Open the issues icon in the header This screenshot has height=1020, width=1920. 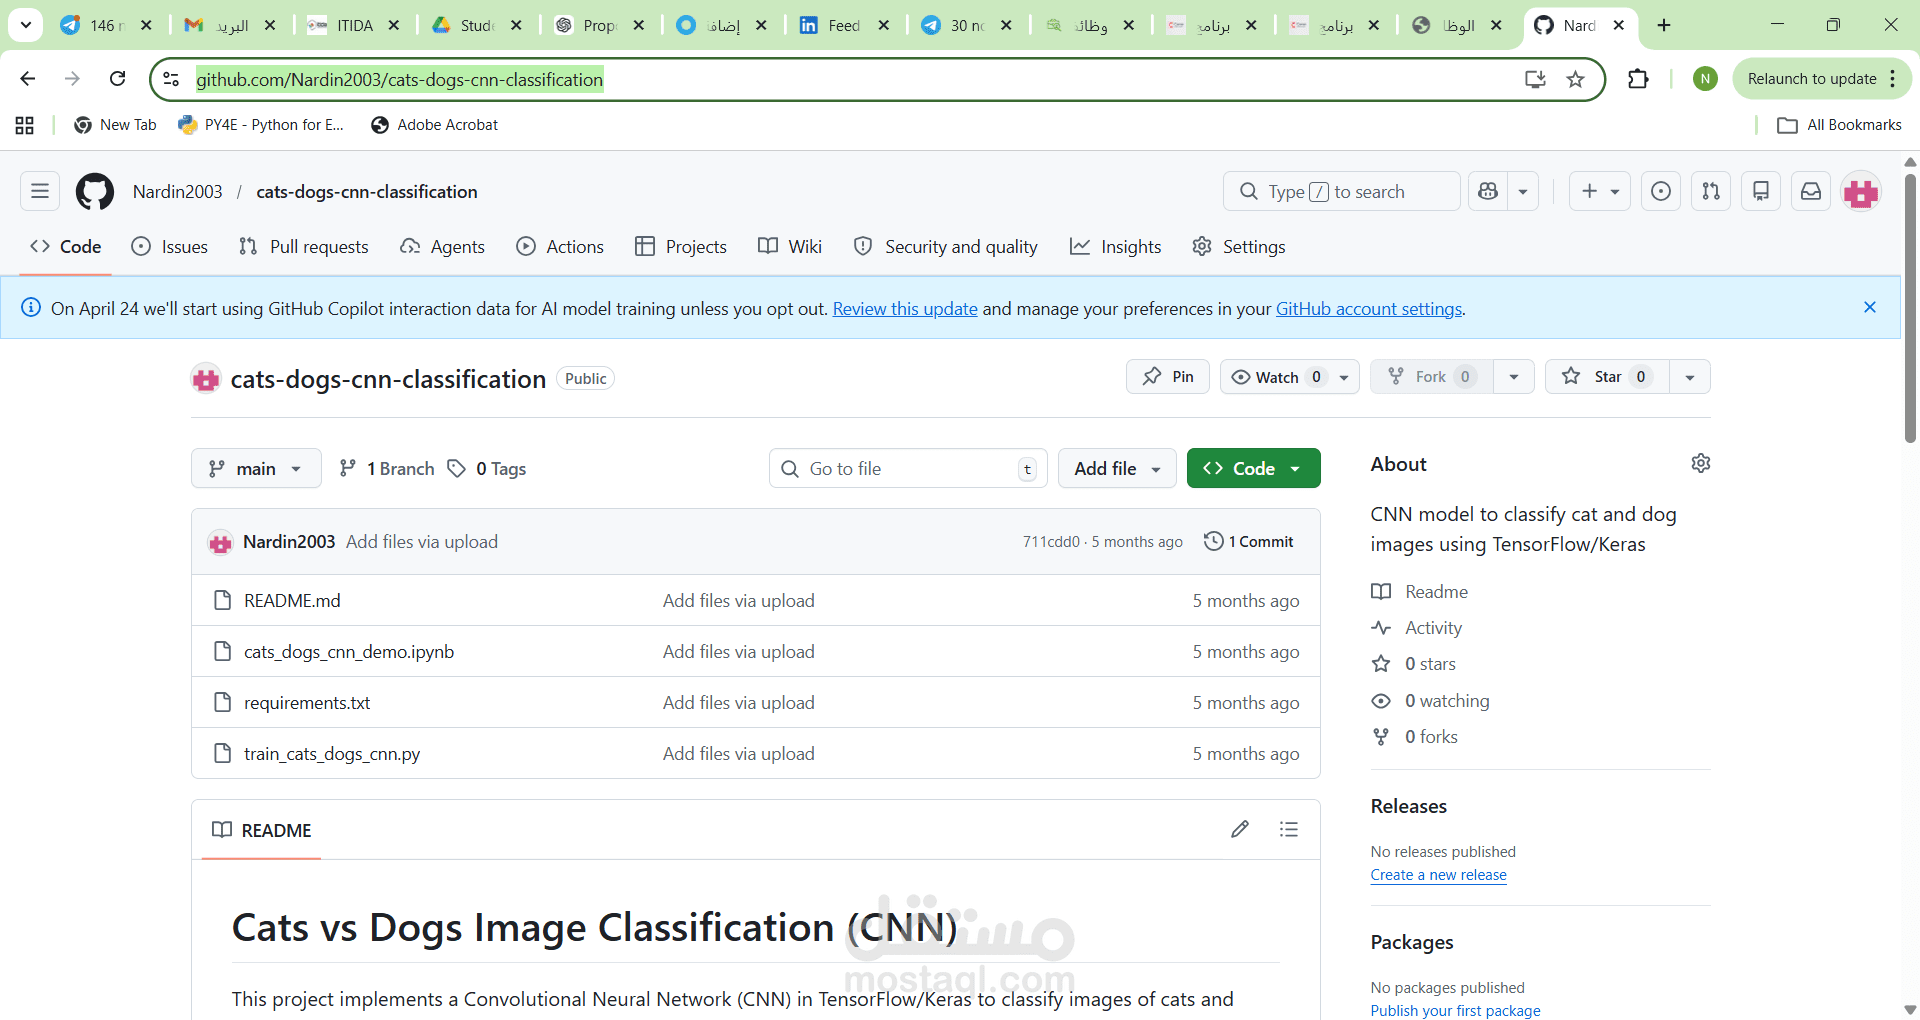[1661, 191]
